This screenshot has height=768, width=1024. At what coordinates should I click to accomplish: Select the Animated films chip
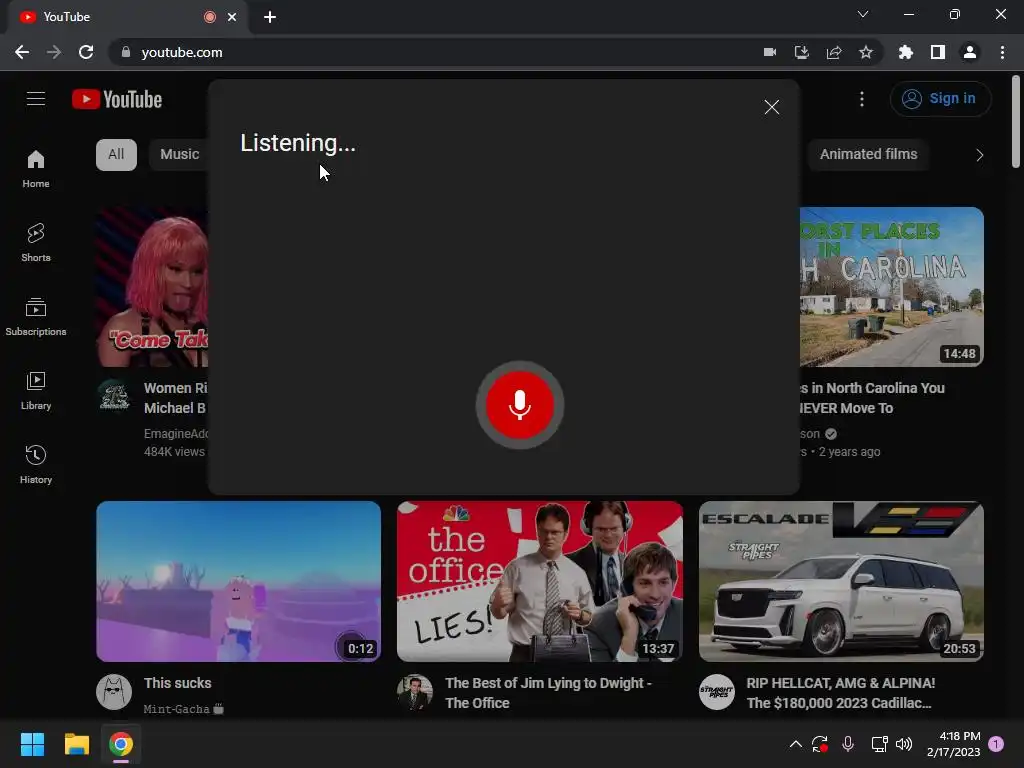point(869,155)
